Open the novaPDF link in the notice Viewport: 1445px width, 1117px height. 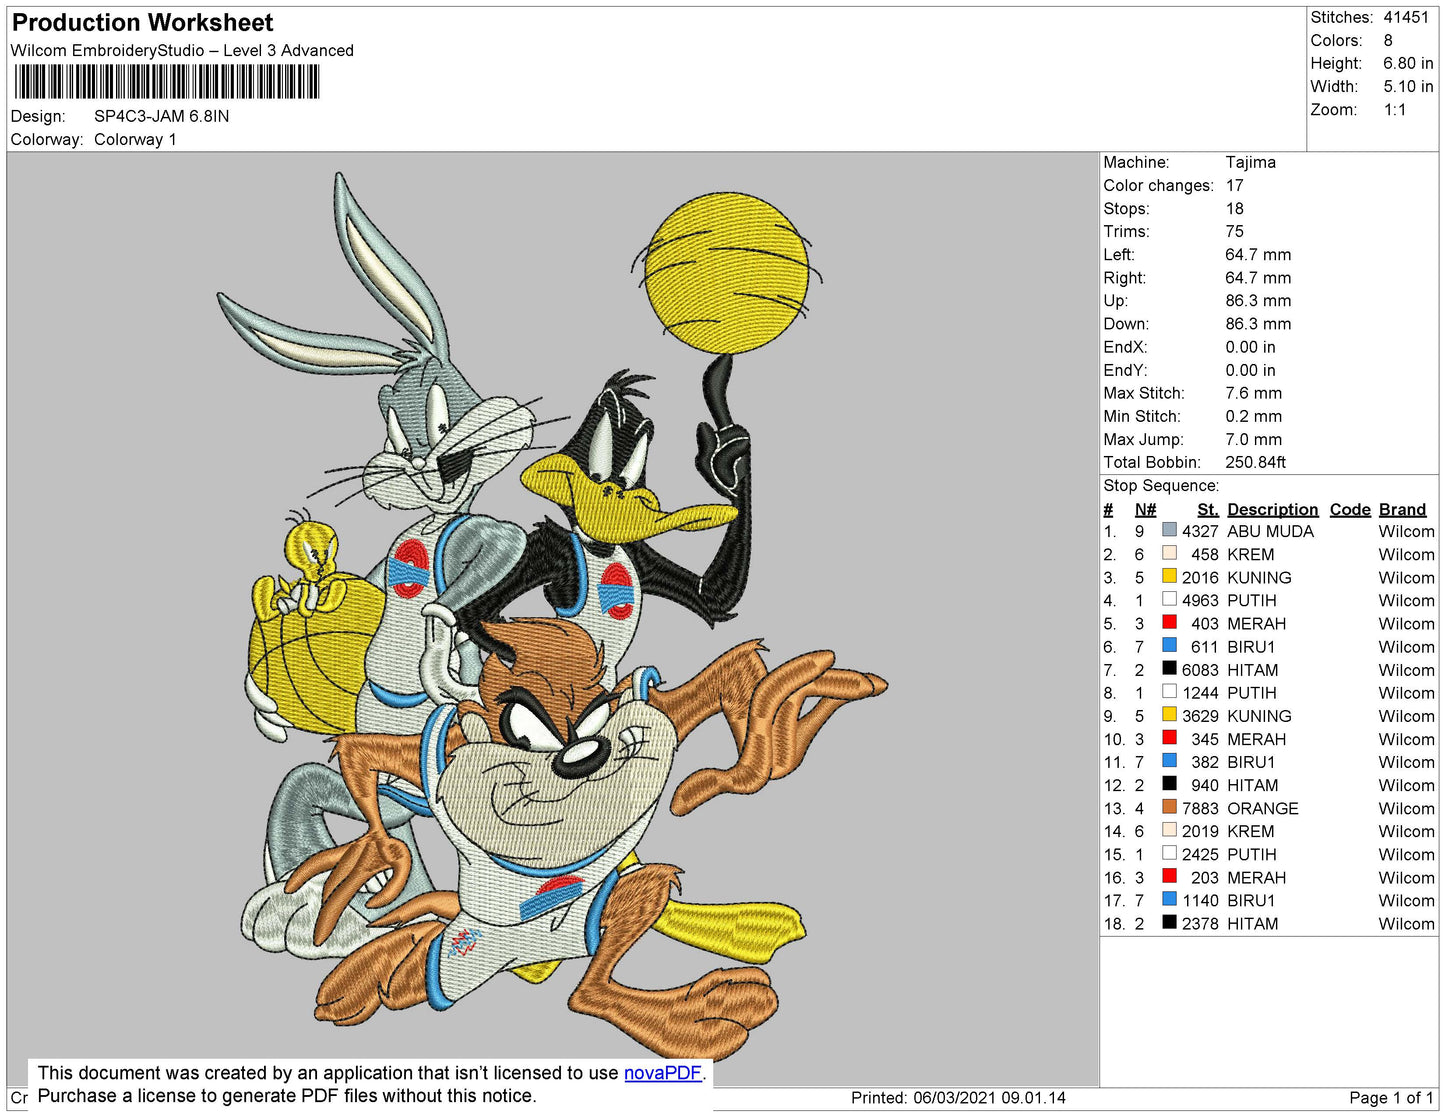(x=663, y=1073)
